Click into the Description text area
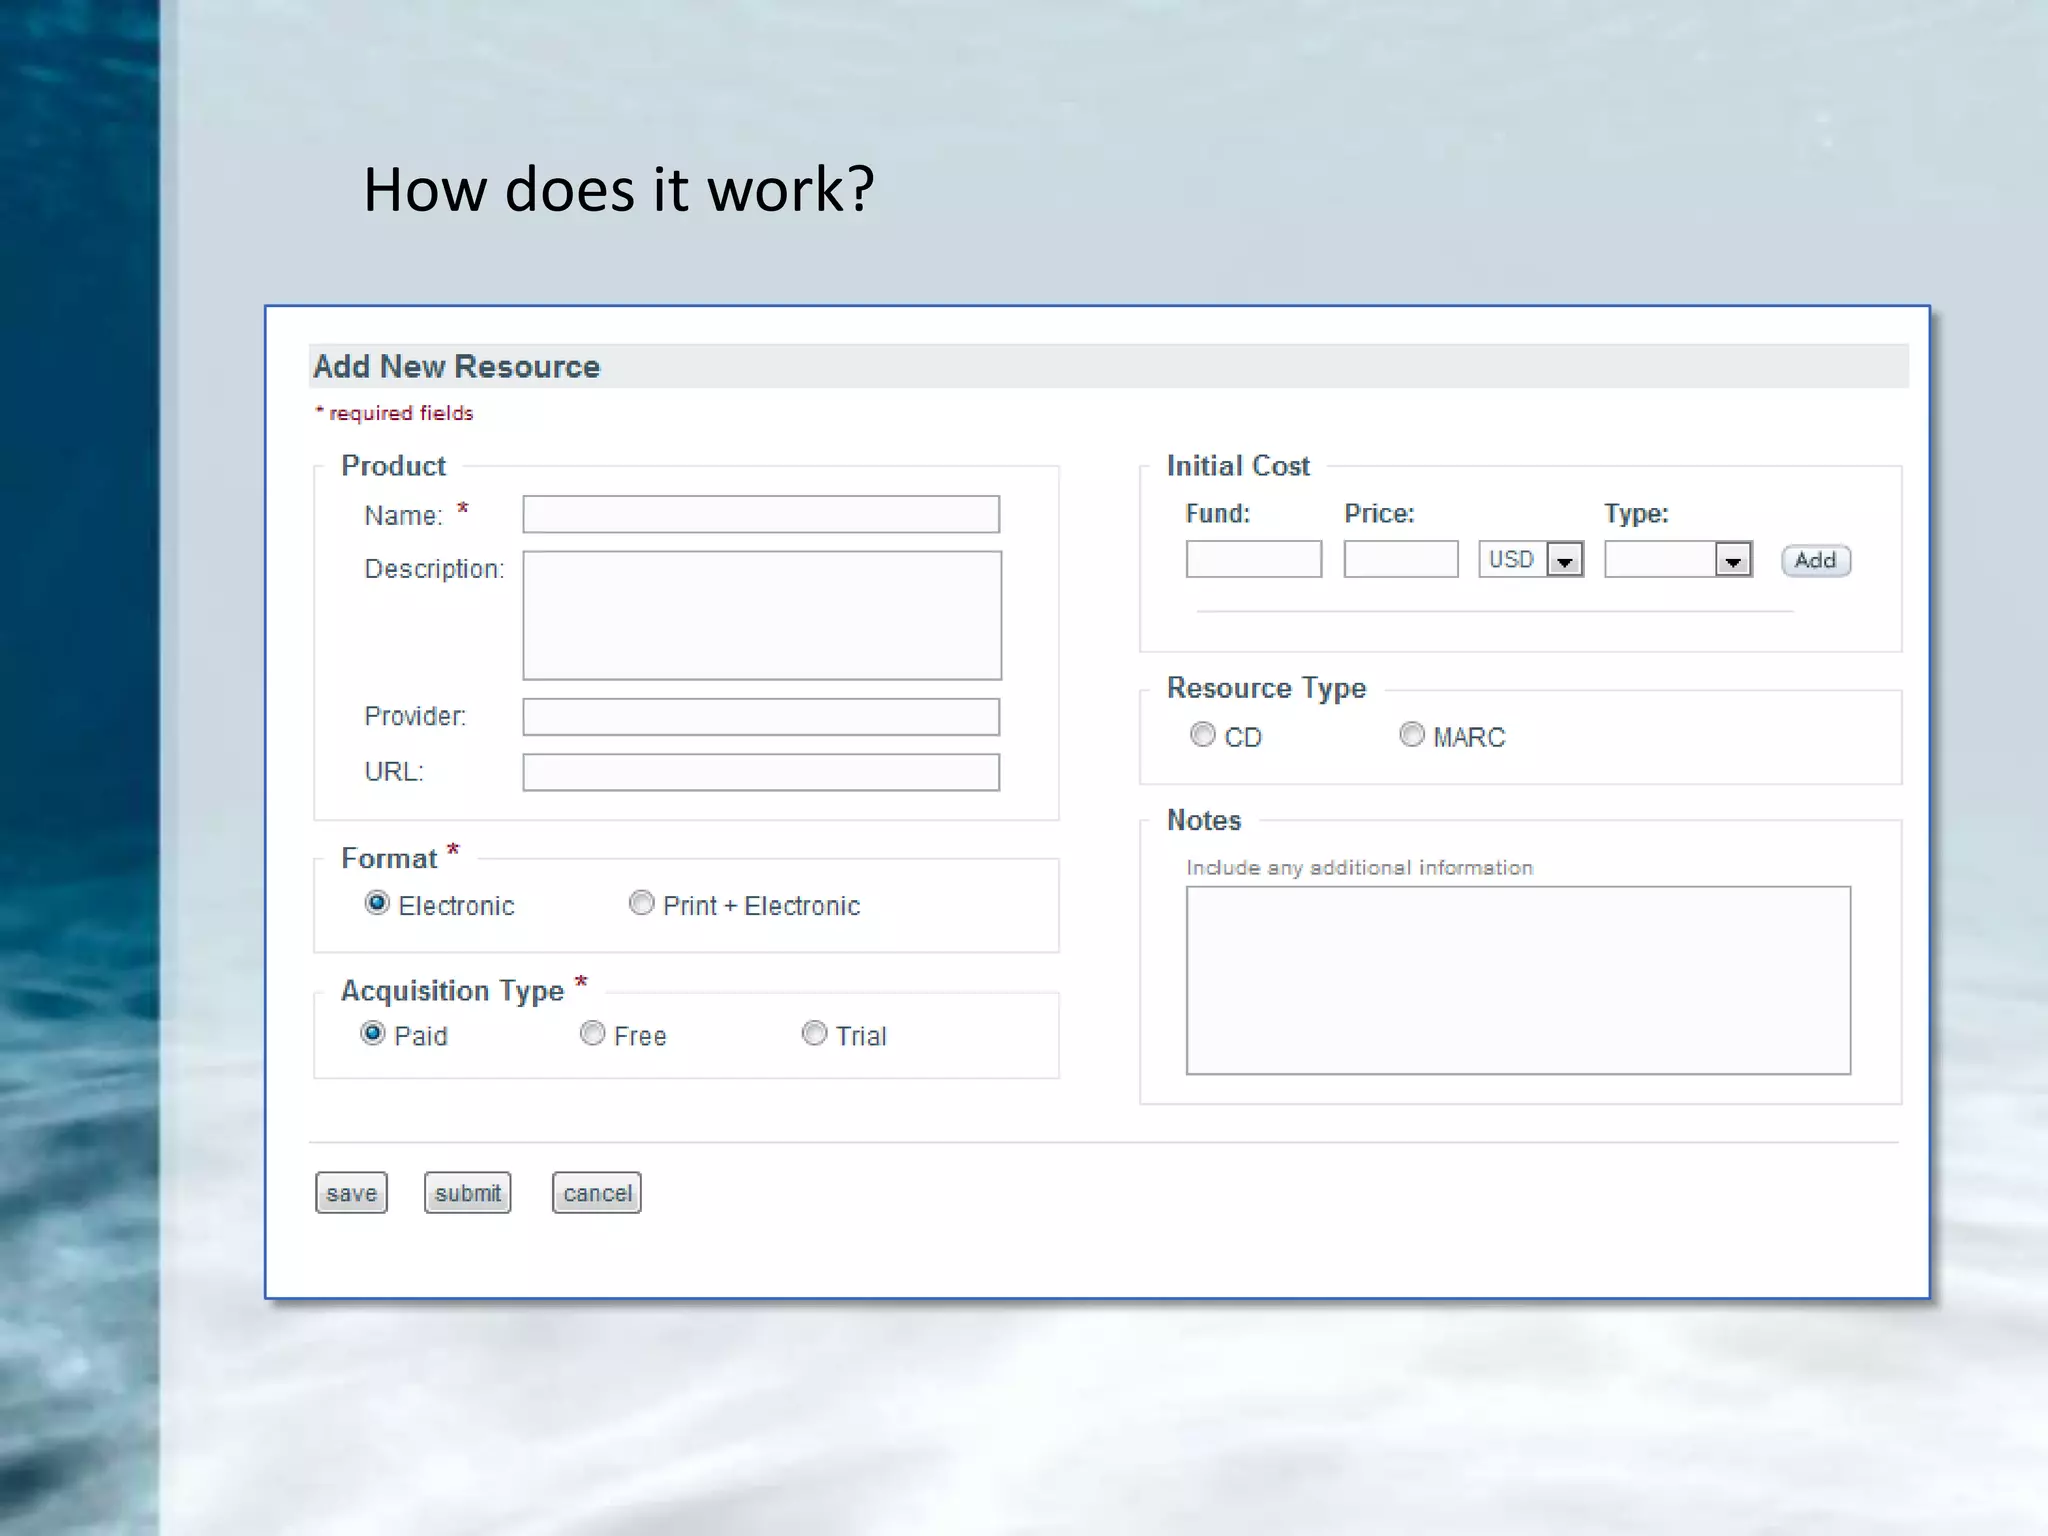2048x1536 pixels. (x=761, y=615)
